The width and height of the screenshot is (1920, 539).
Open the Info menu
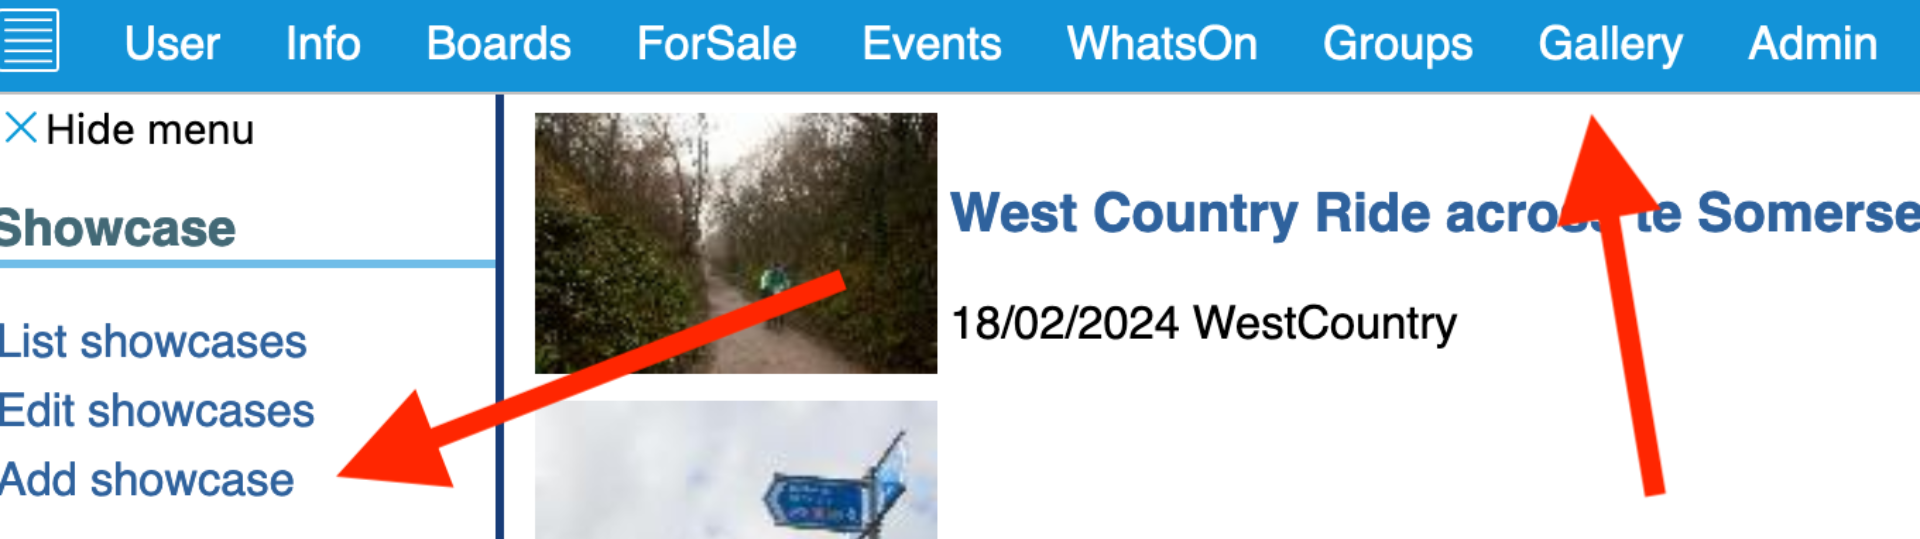coord(323,44)
